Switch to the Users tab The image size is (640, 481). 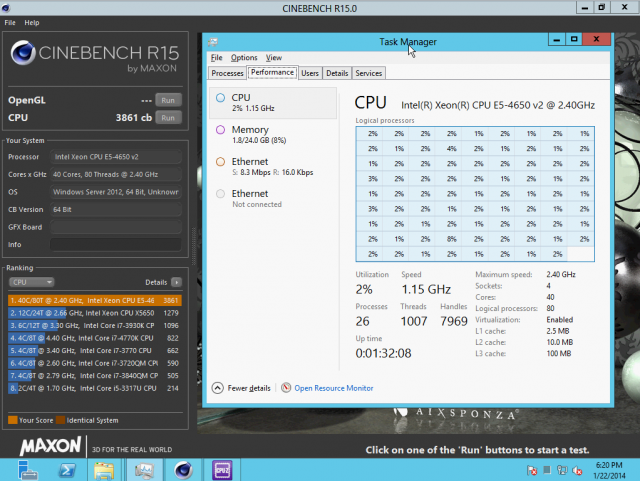(310, 73)
